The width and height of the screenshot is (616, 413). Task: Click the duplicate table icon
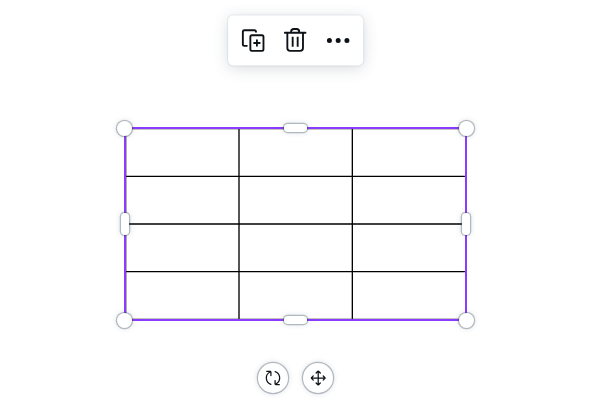[x=254, y=41]
